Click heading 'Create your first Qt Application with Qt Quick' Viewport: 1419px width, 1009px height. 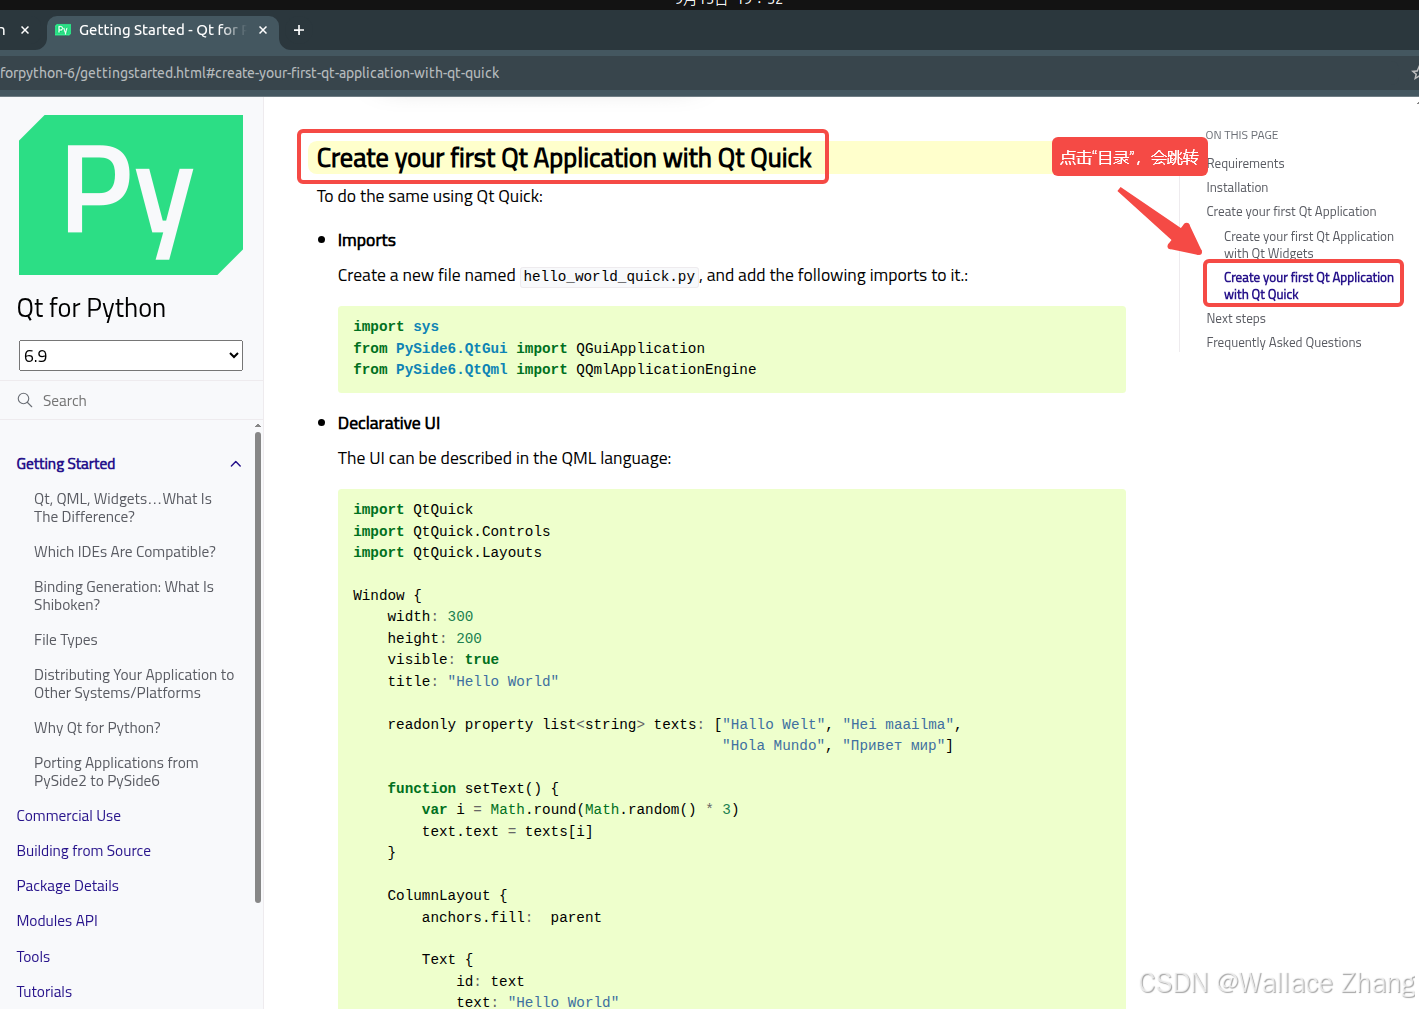564,158
